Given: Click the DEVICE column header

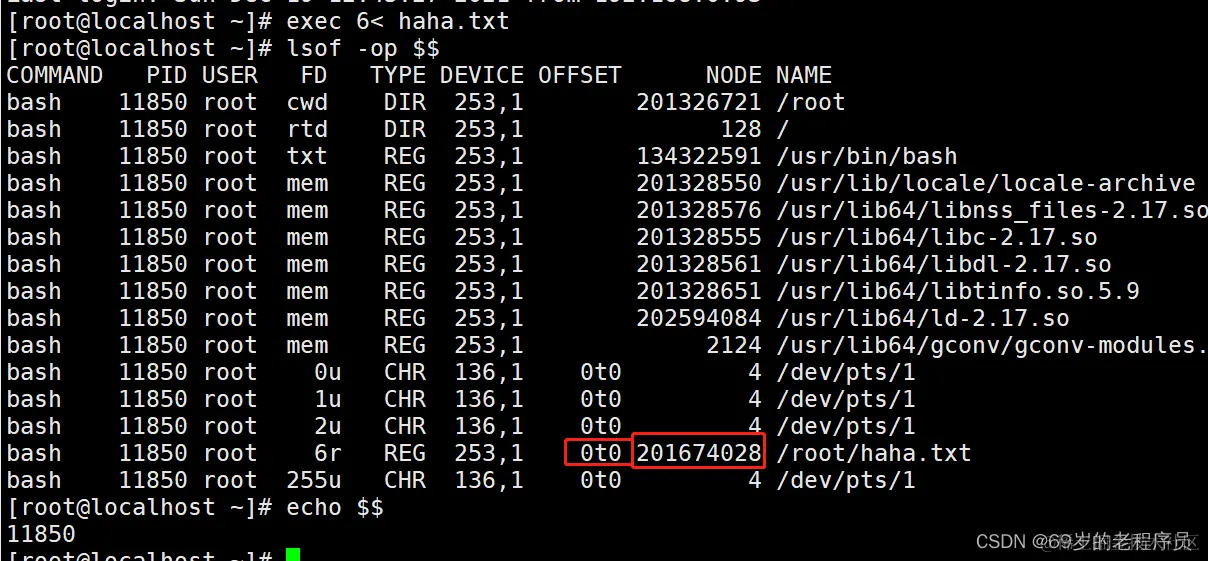Looking at the screenshot, I should pos(482,75).
